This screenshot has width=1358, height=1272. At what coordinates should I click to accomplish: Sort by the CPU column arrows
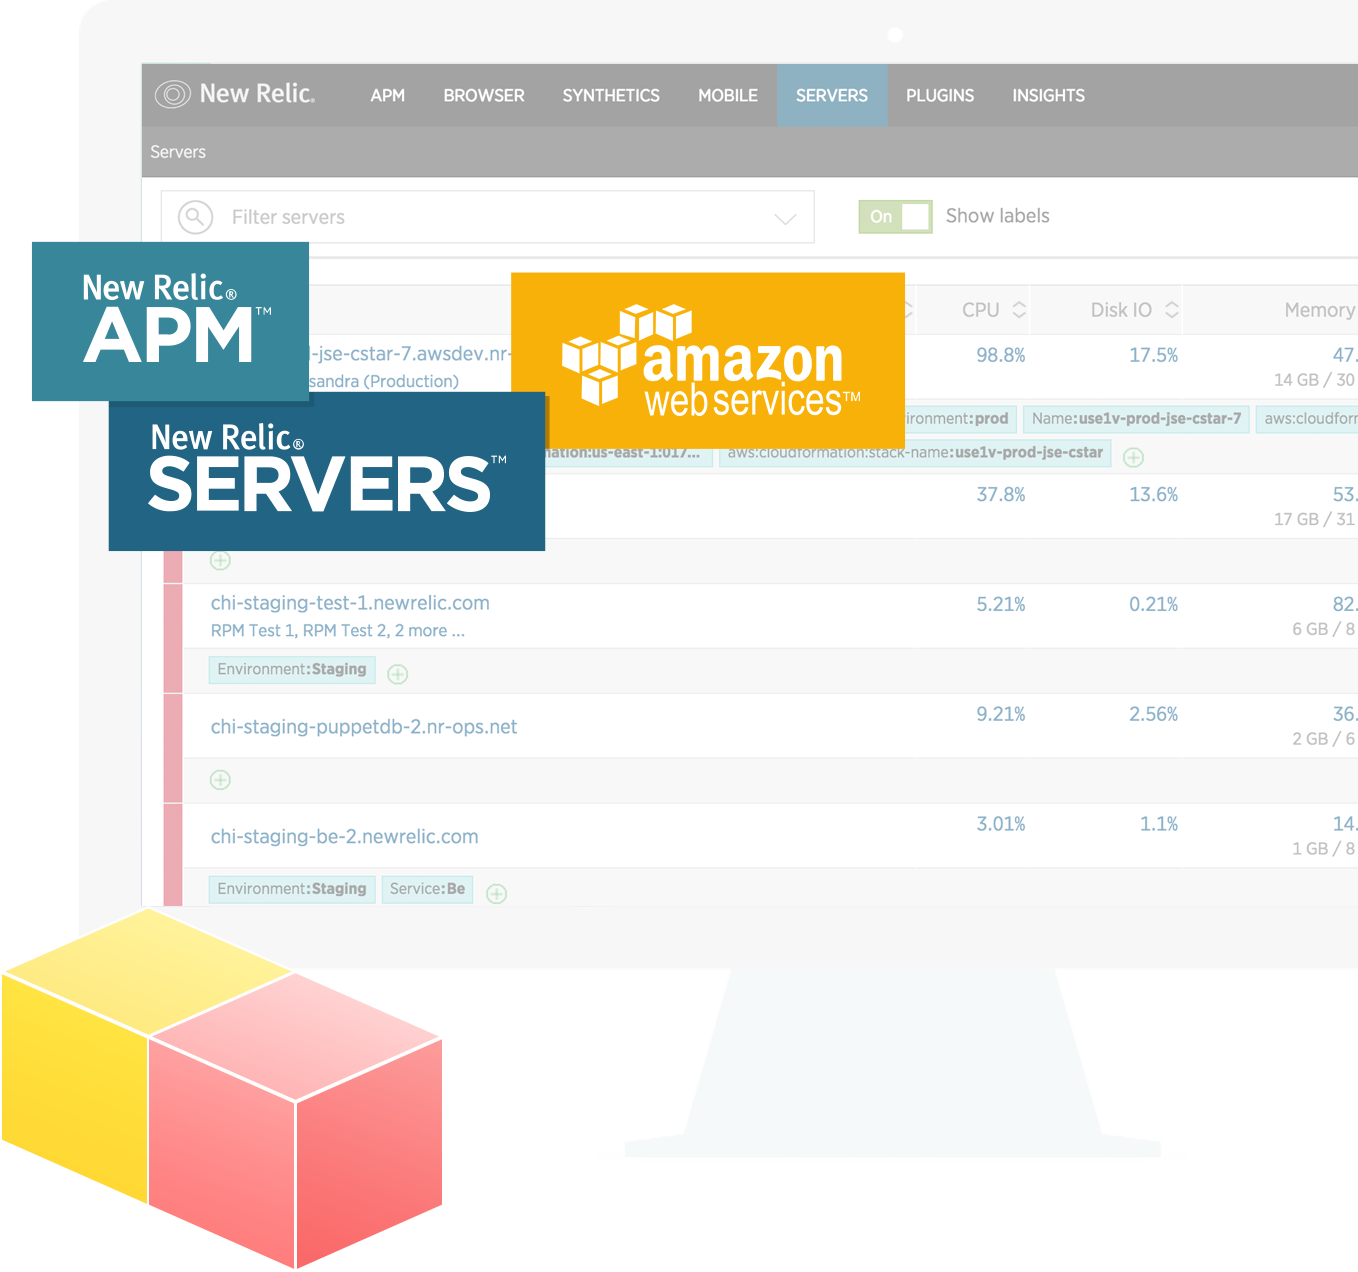click(1019, 310)
